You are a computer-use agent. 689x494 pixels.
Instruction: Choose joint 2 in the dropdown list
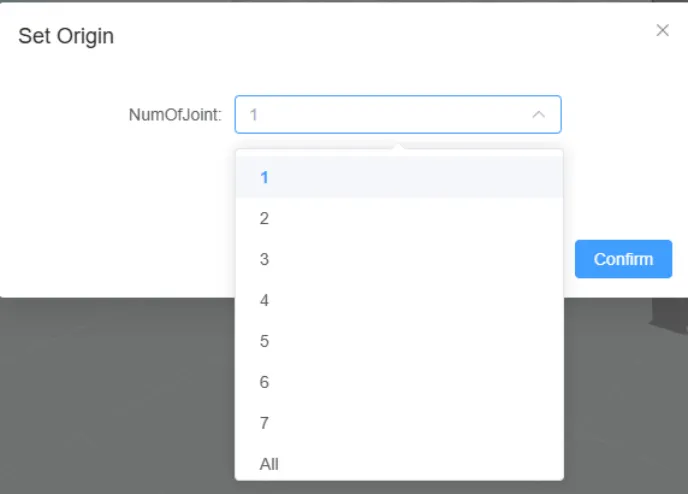click(x=264, y=218)
